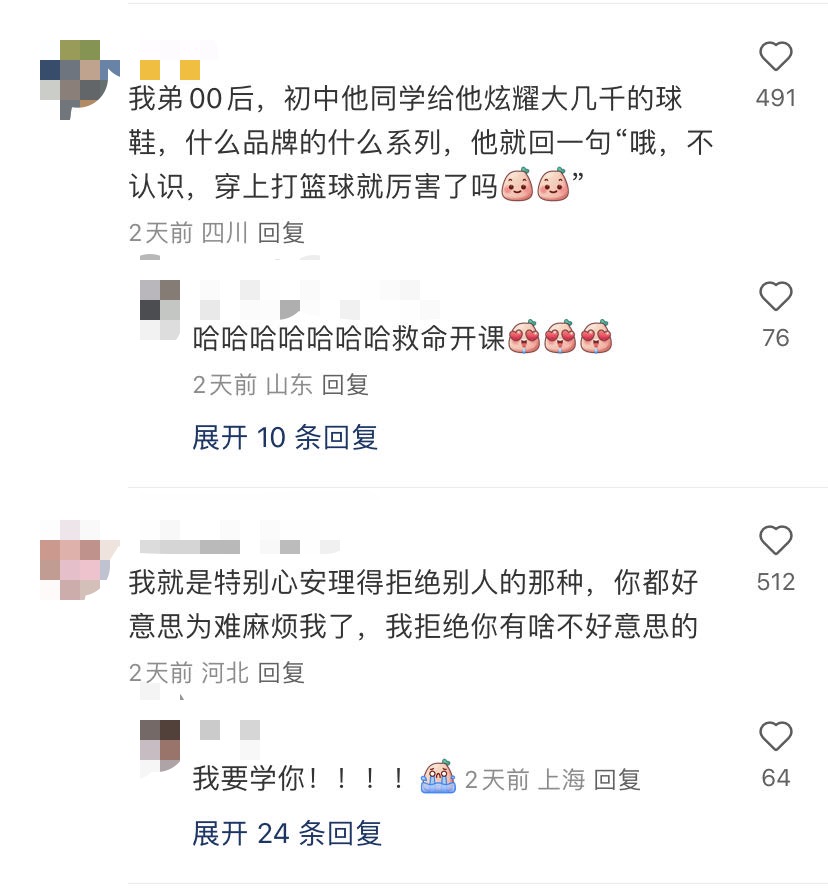Open first commenter's pixelated avatar
Image resolution: width=828 pixels, height=893 pixels.
80,79
